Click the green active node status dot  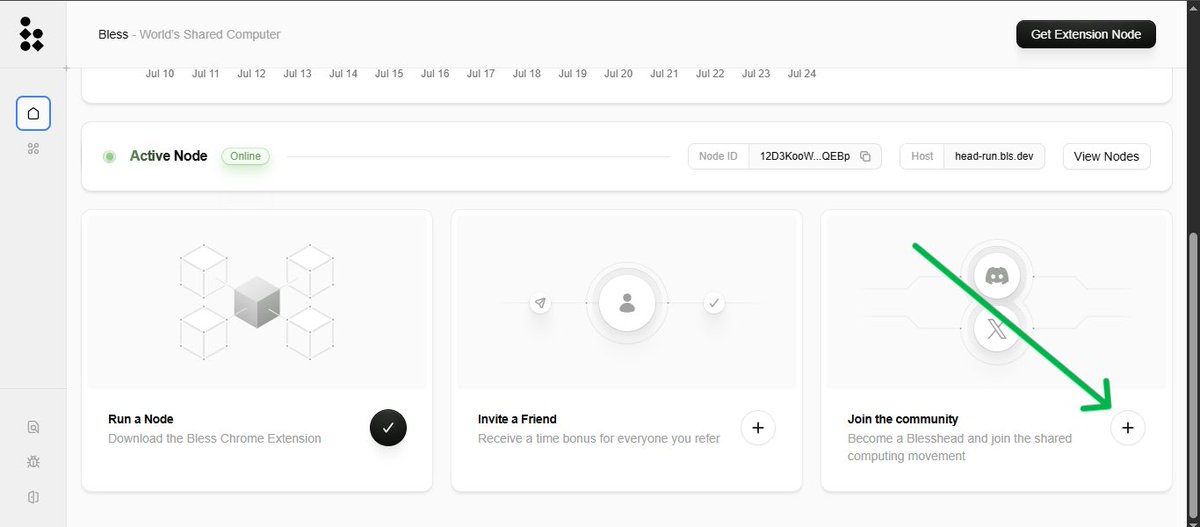(109, 157)
